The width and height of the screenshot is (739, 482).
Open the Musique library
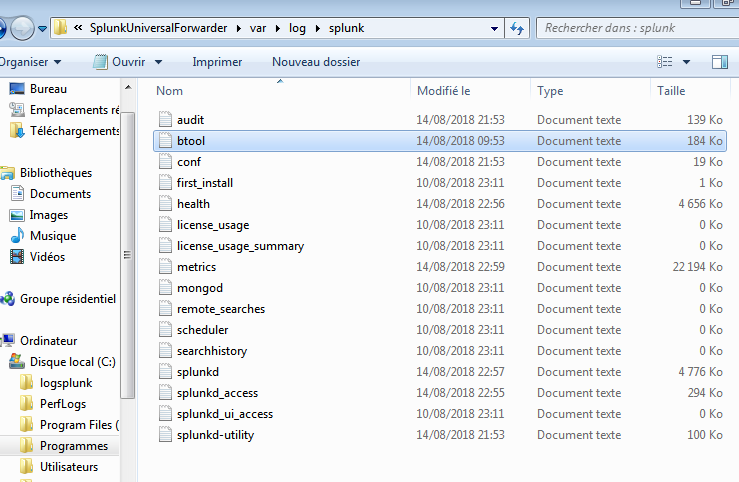[53, 236]
